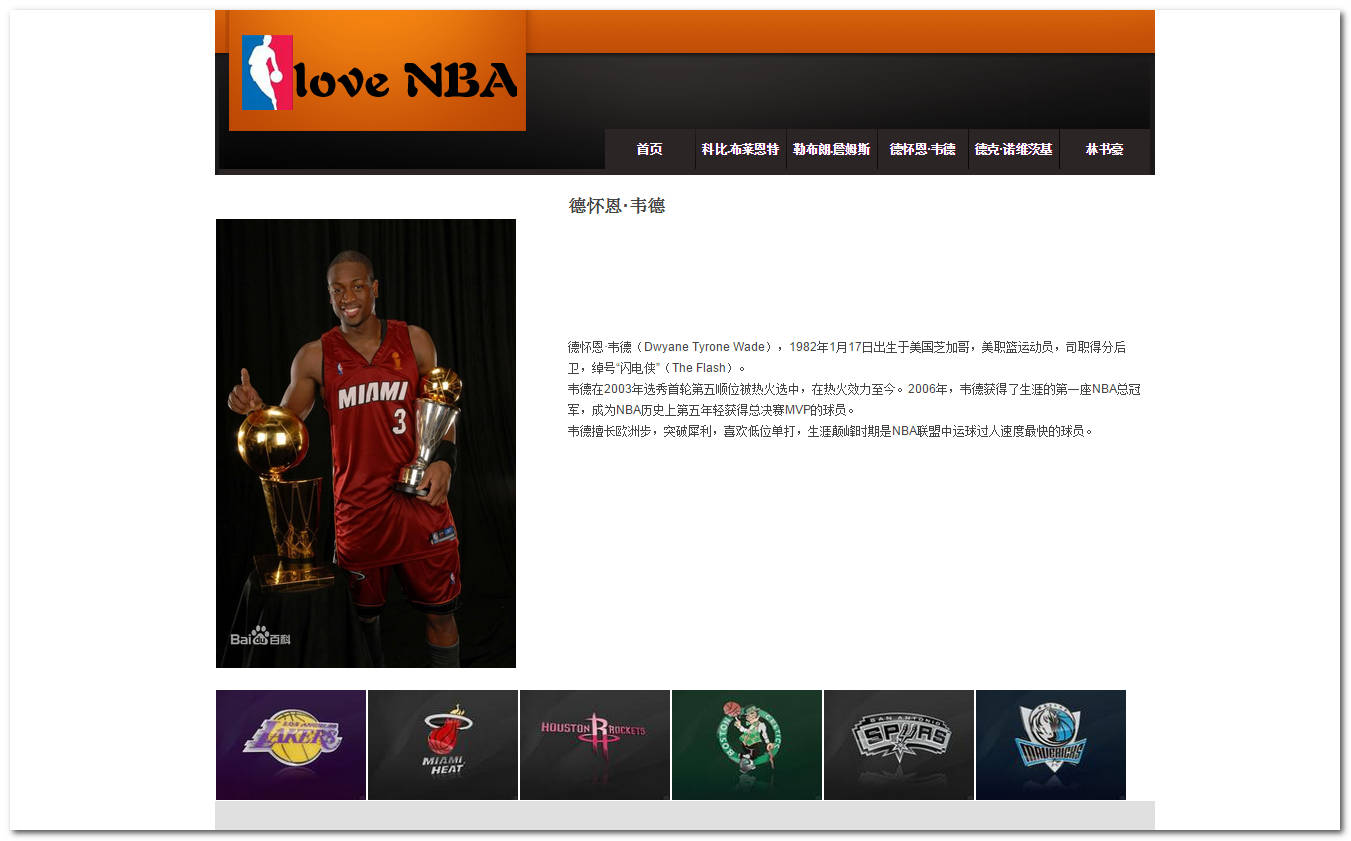Click the 德怀恩·韦德 page heading
1351x841 pixels.
617,206
